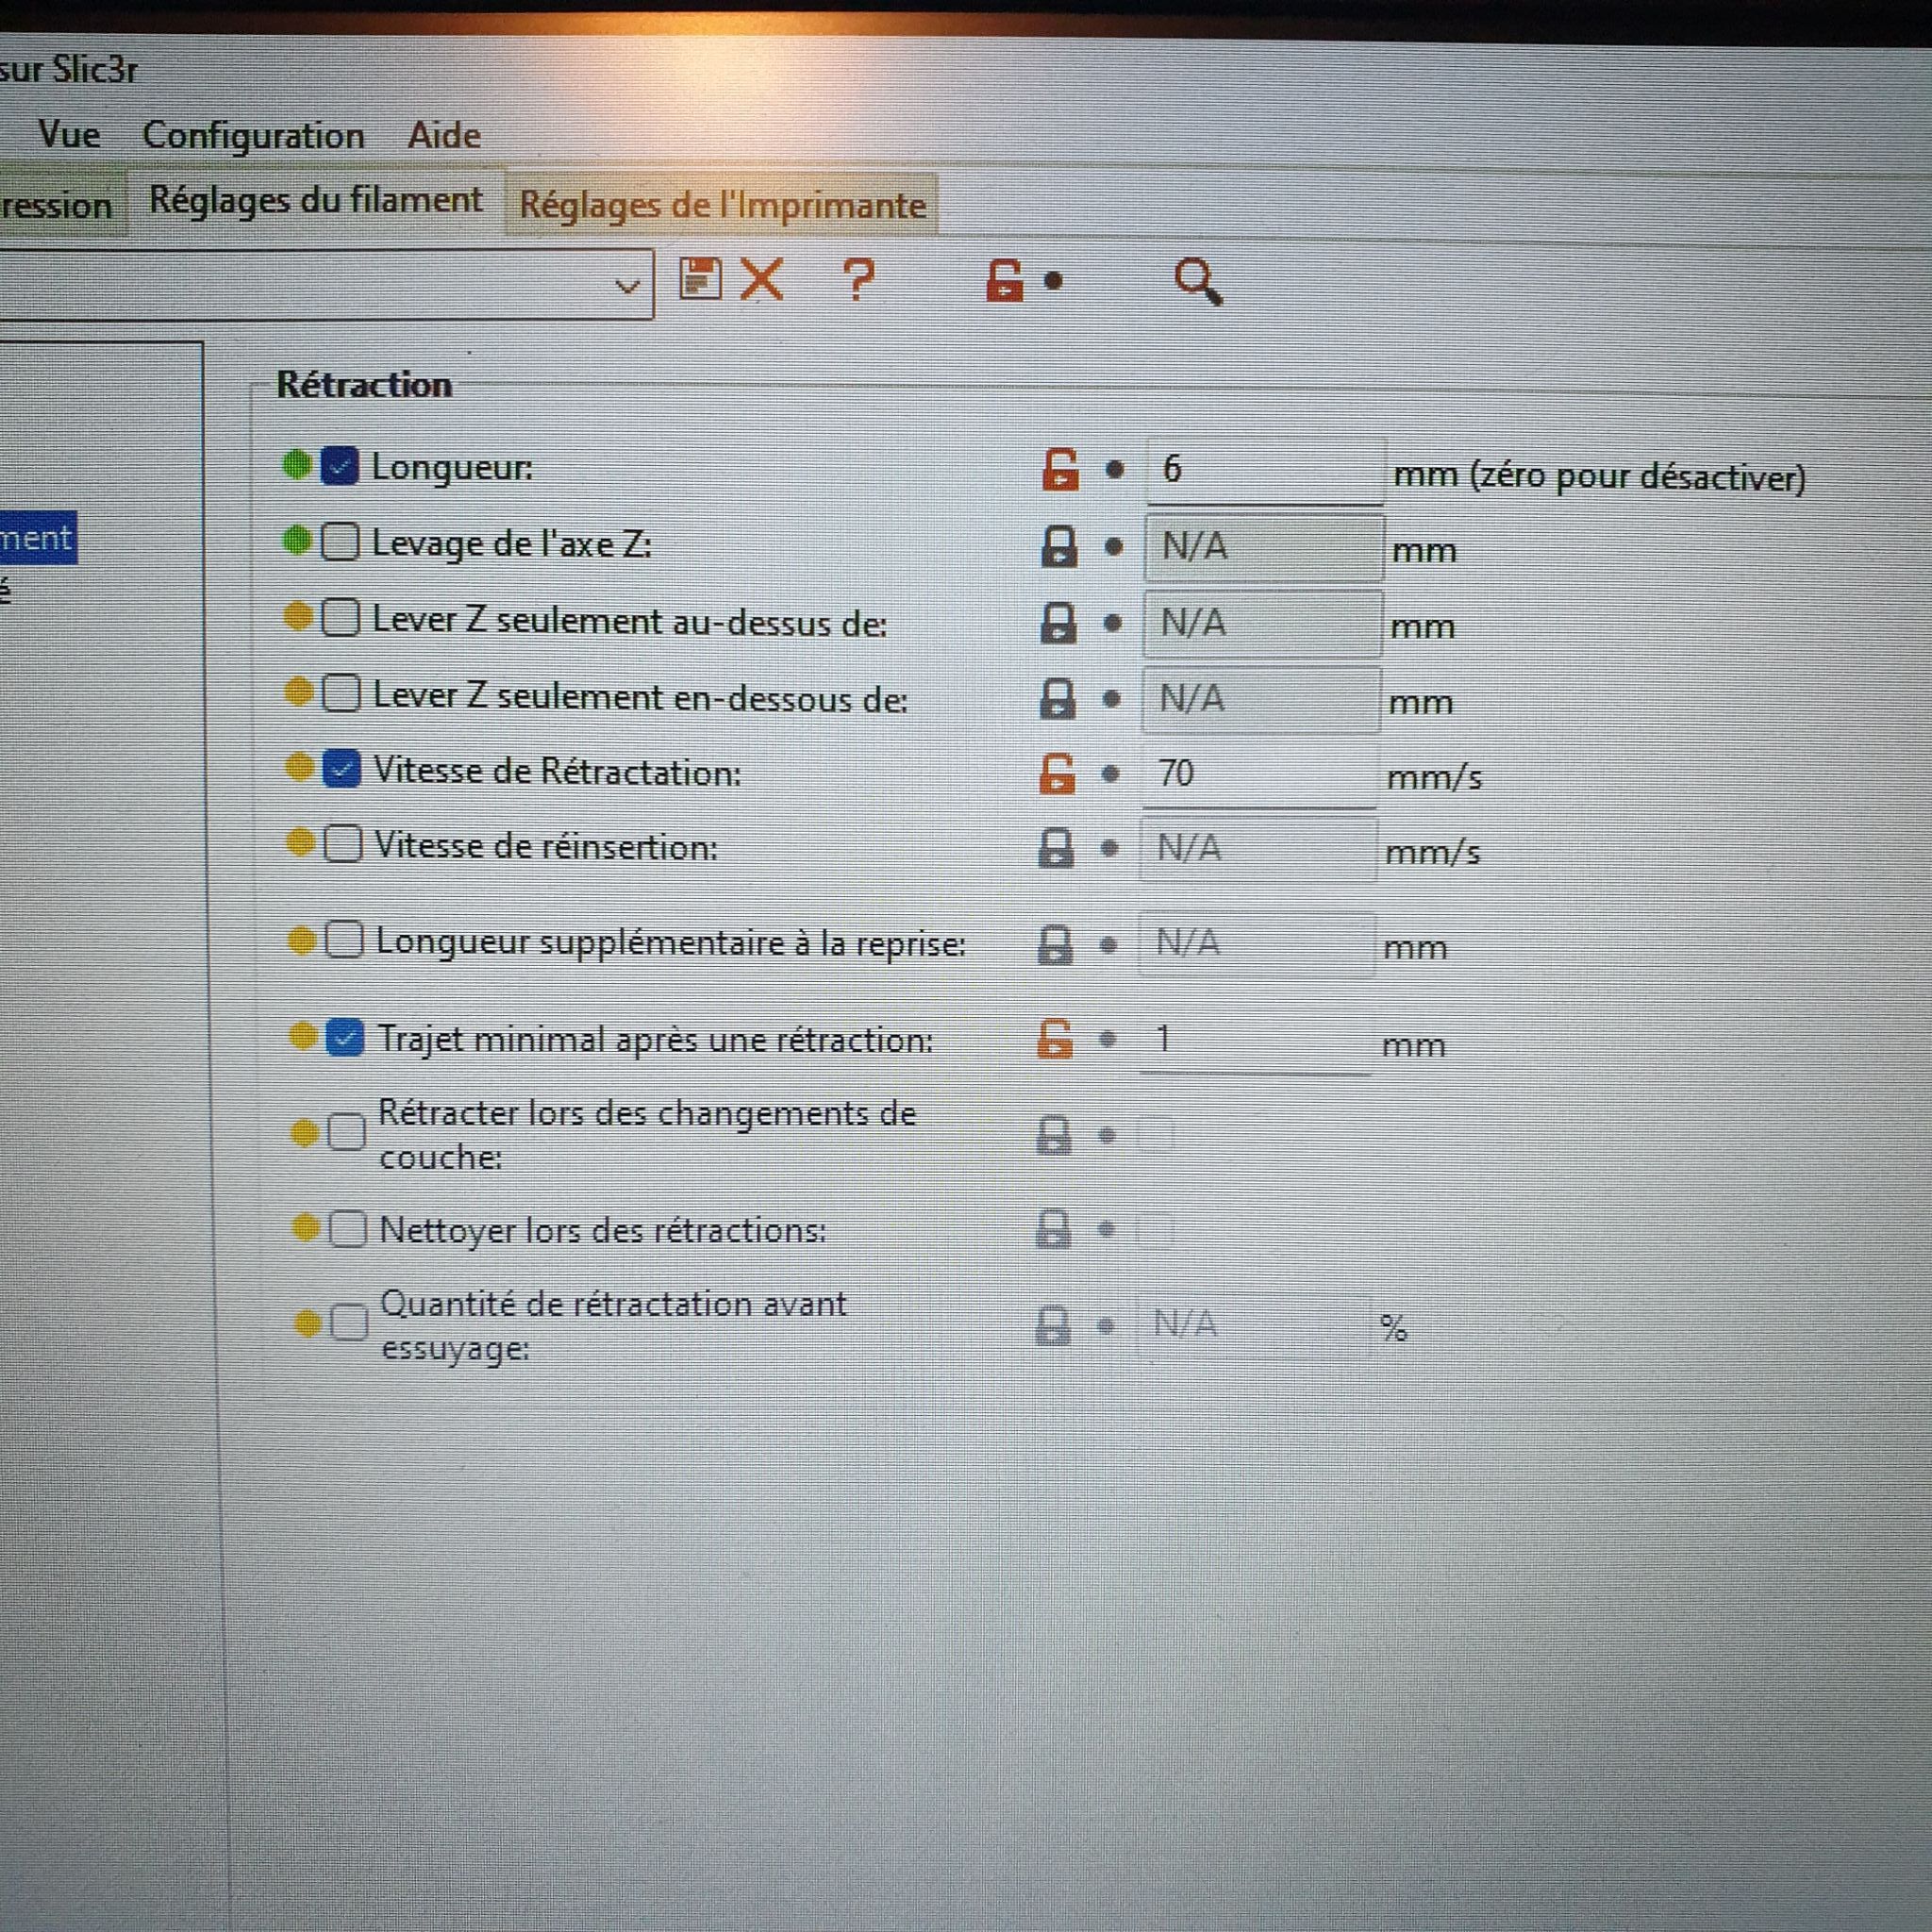Click the Longueur value field showing 6
Viewport: 1932px width, 1932px height.
pos(1262,469)
